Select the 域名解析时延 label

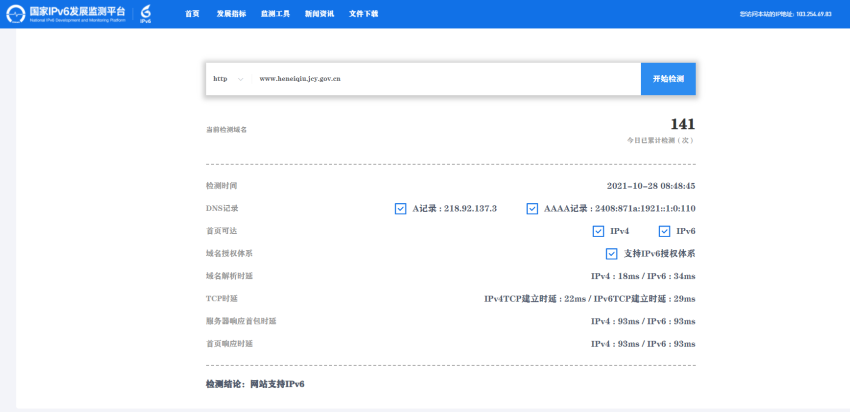229,276
